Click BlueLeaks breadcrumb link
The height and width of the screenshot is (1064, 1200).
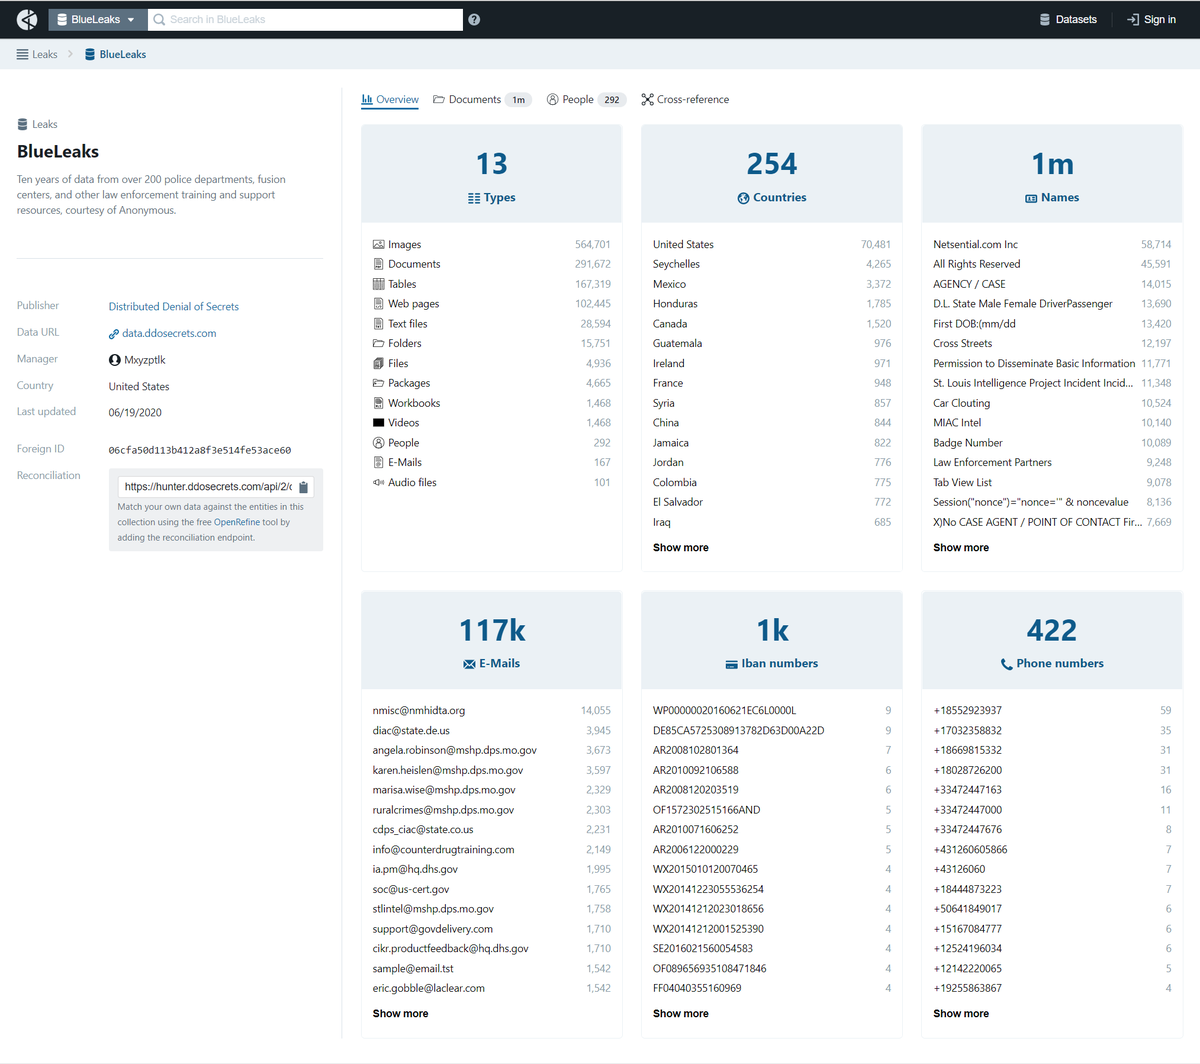point(115,54)
